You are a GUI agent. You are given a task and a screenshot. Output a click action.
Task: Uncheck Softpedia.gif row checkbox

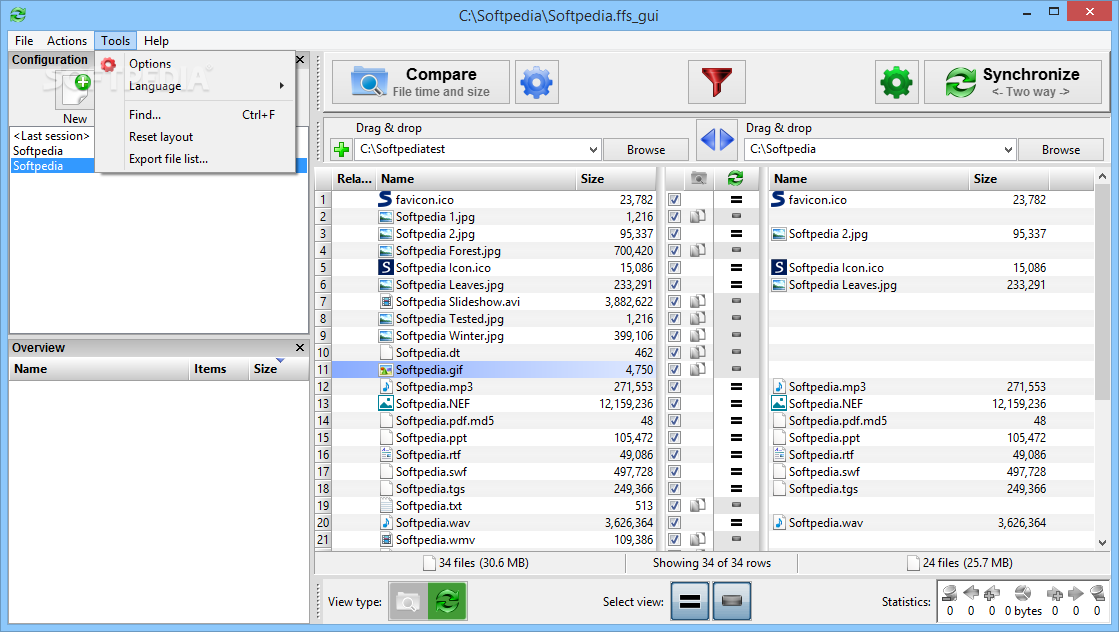click(x=674, y=369)
